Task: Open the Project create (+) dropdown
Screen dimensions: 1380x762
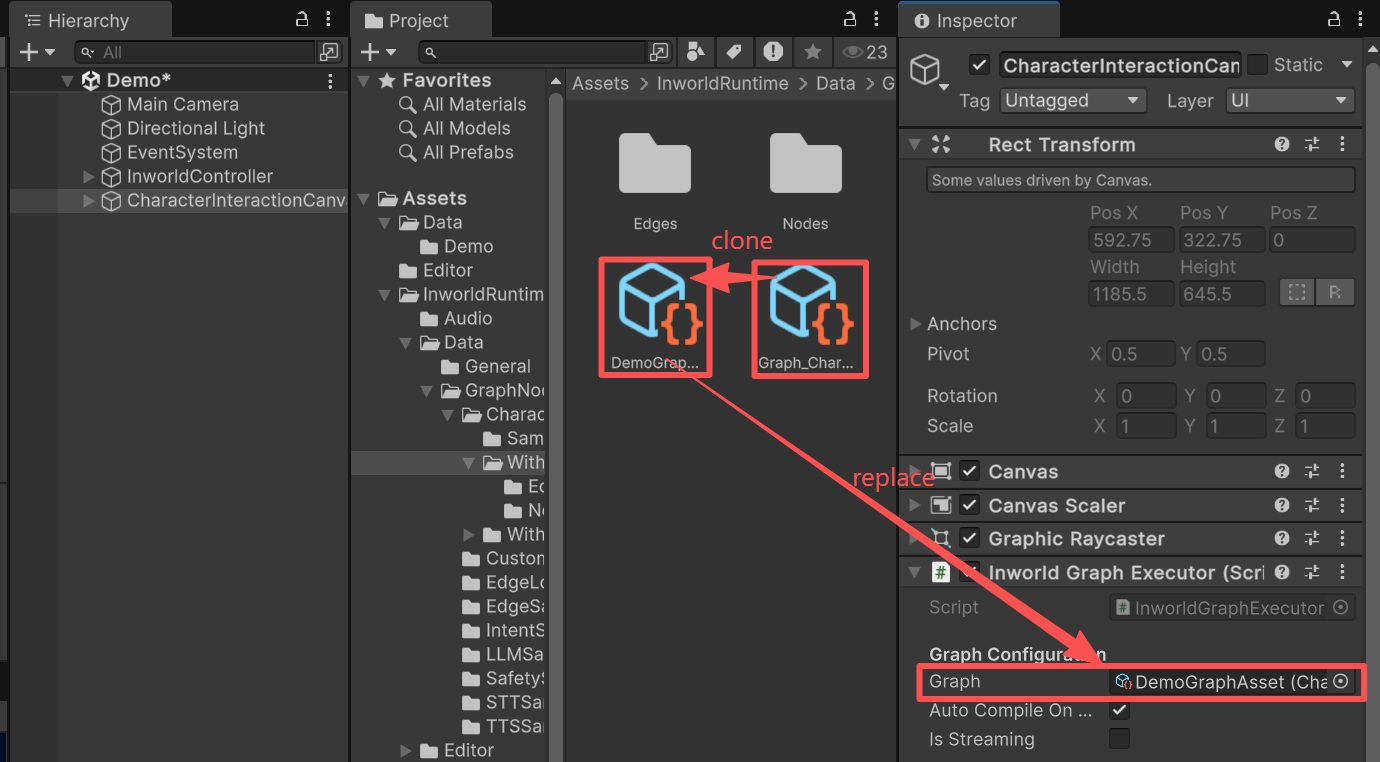Action: pyautogui.click(x=379, y=52)
